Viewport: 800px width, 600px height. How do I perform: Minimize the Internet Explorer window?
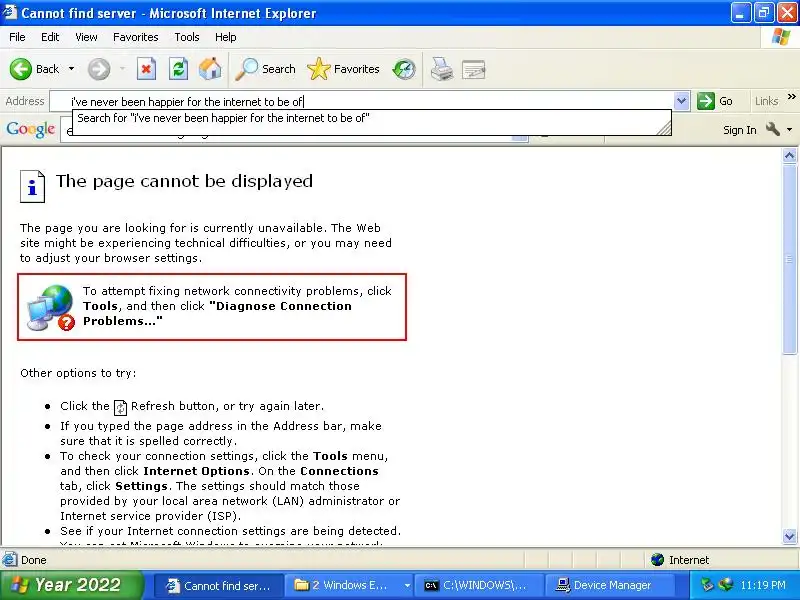coord(740,13)
